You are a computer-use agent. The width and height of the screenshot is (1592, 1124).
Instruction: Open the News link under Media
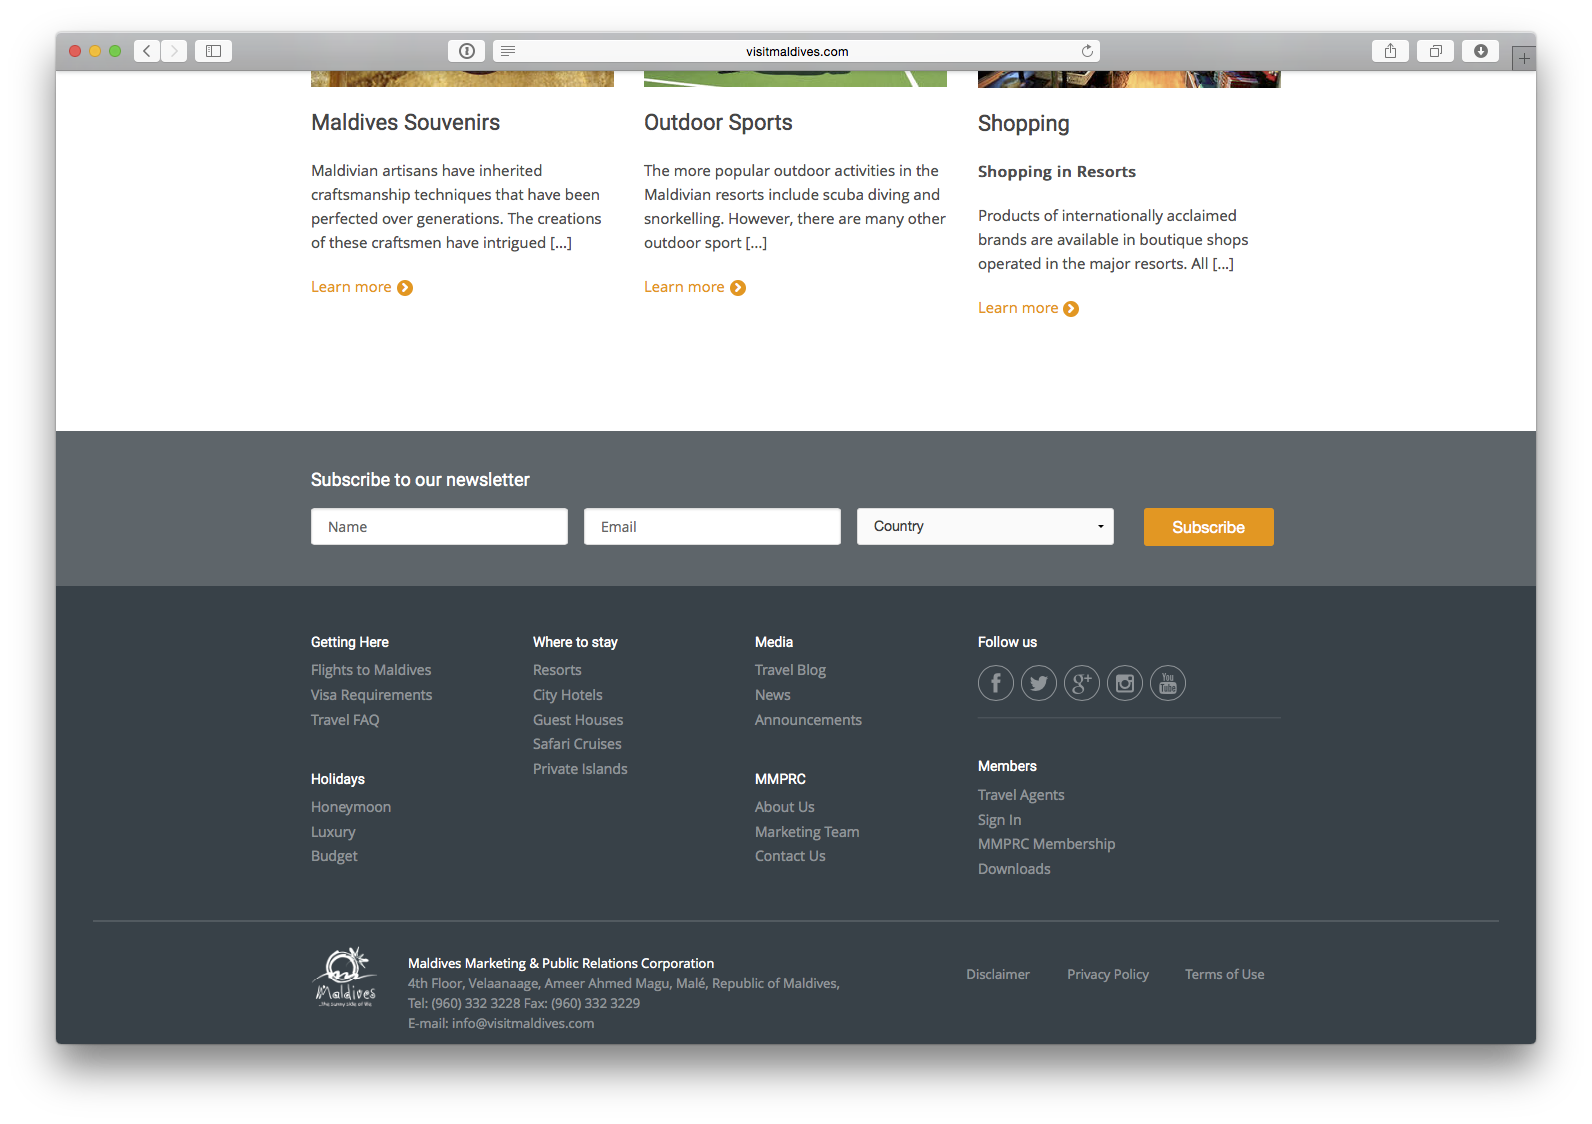pos(773,695)
